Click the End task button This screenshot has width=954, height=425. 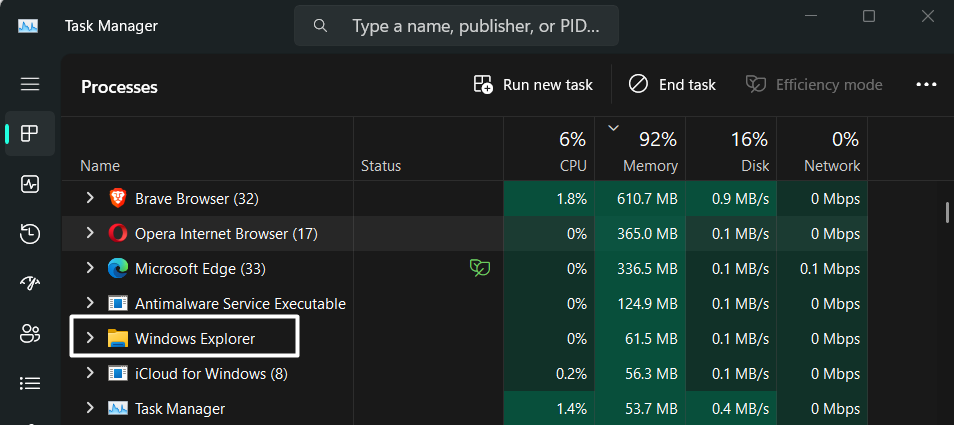tap(672, 85)
